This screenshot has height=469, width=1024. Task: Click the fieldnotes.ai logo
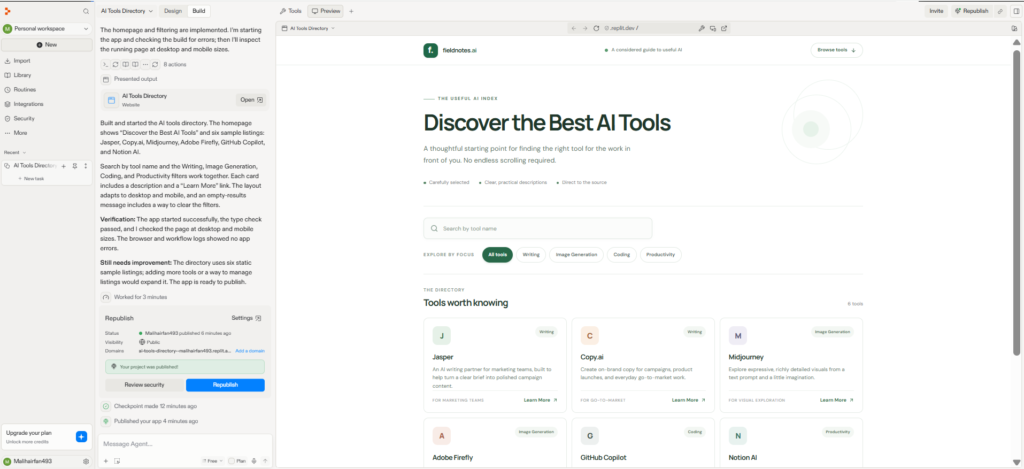[x=450, y=50]
